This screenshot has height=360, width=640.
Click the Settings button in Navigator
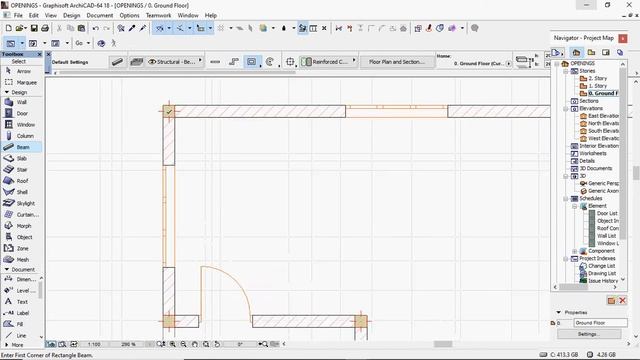pyautogui.click(x=589, y=334)
